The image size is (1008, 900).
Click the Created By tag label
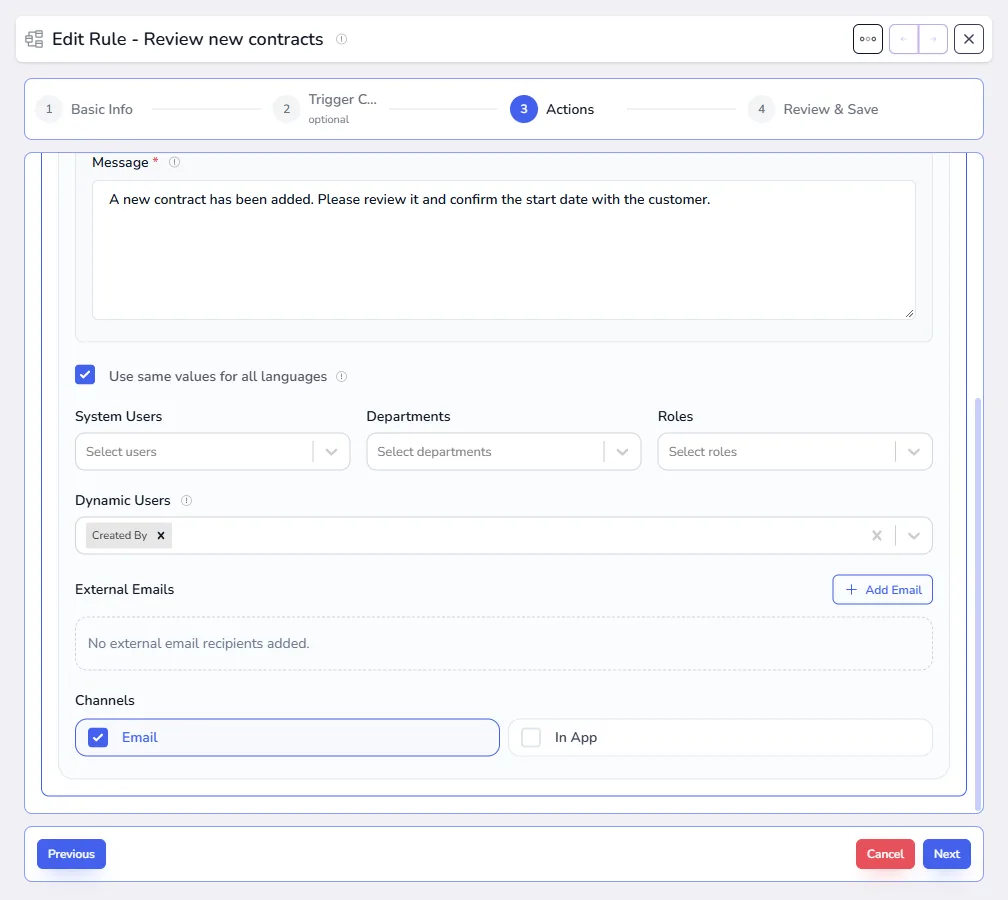[120, 536]
